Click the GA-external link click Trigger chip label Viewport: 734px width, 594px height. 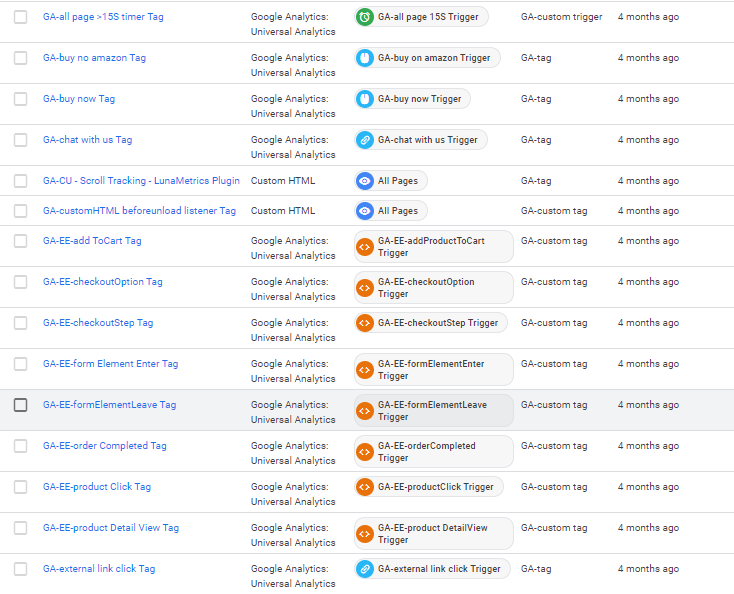click(439, 569)
